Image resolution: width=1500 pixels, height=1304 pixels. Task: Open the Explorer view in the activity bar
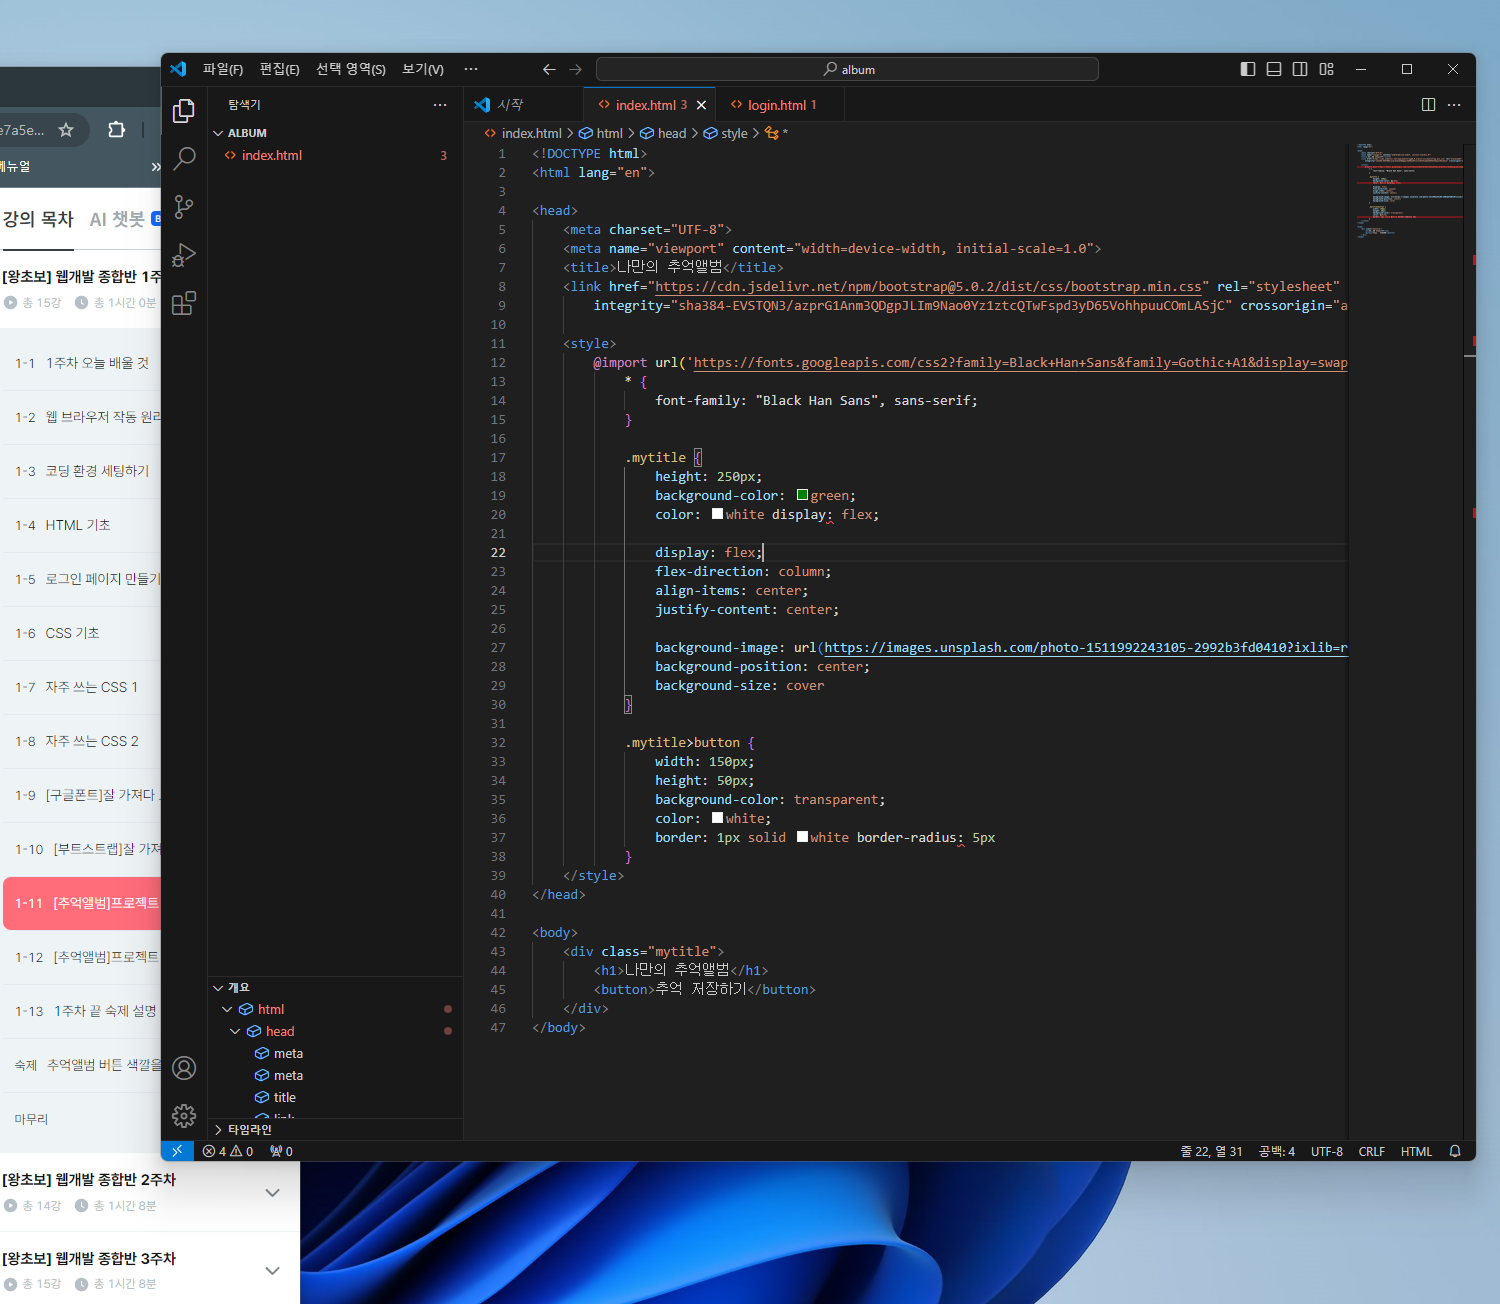184,111
